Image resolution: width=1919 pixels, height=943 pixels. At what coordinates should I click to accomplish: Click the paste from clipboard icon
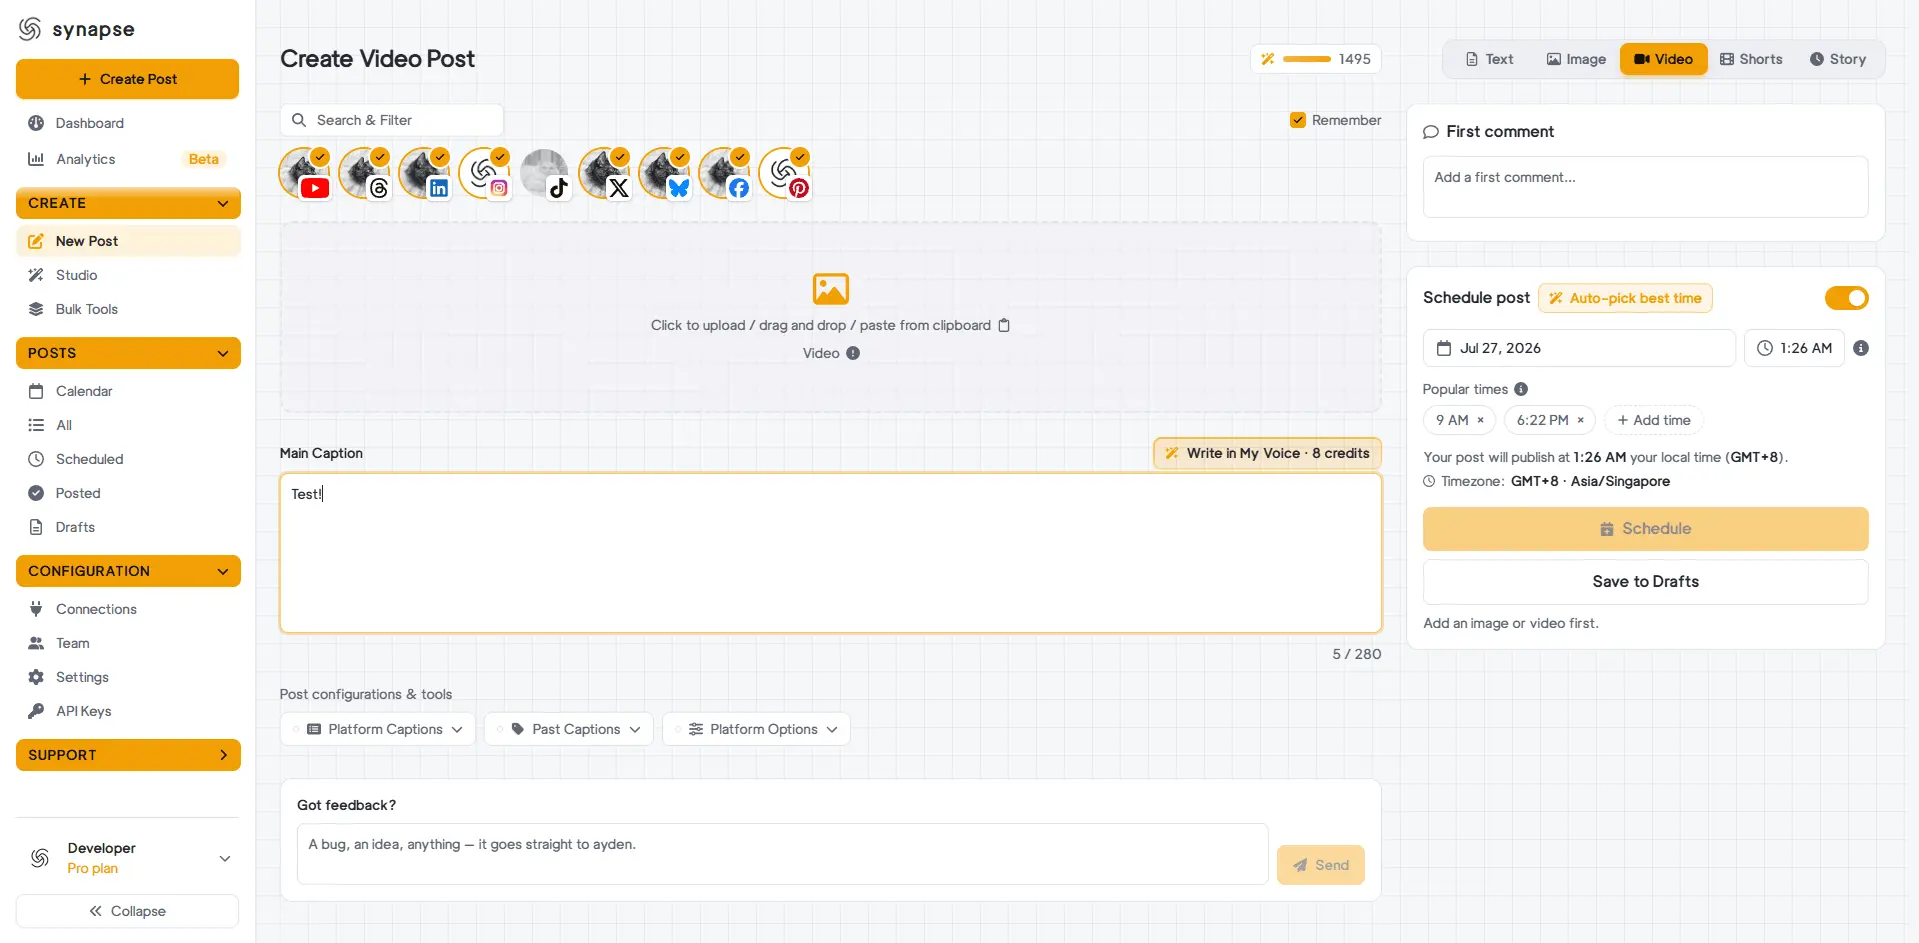point(1005,325)
